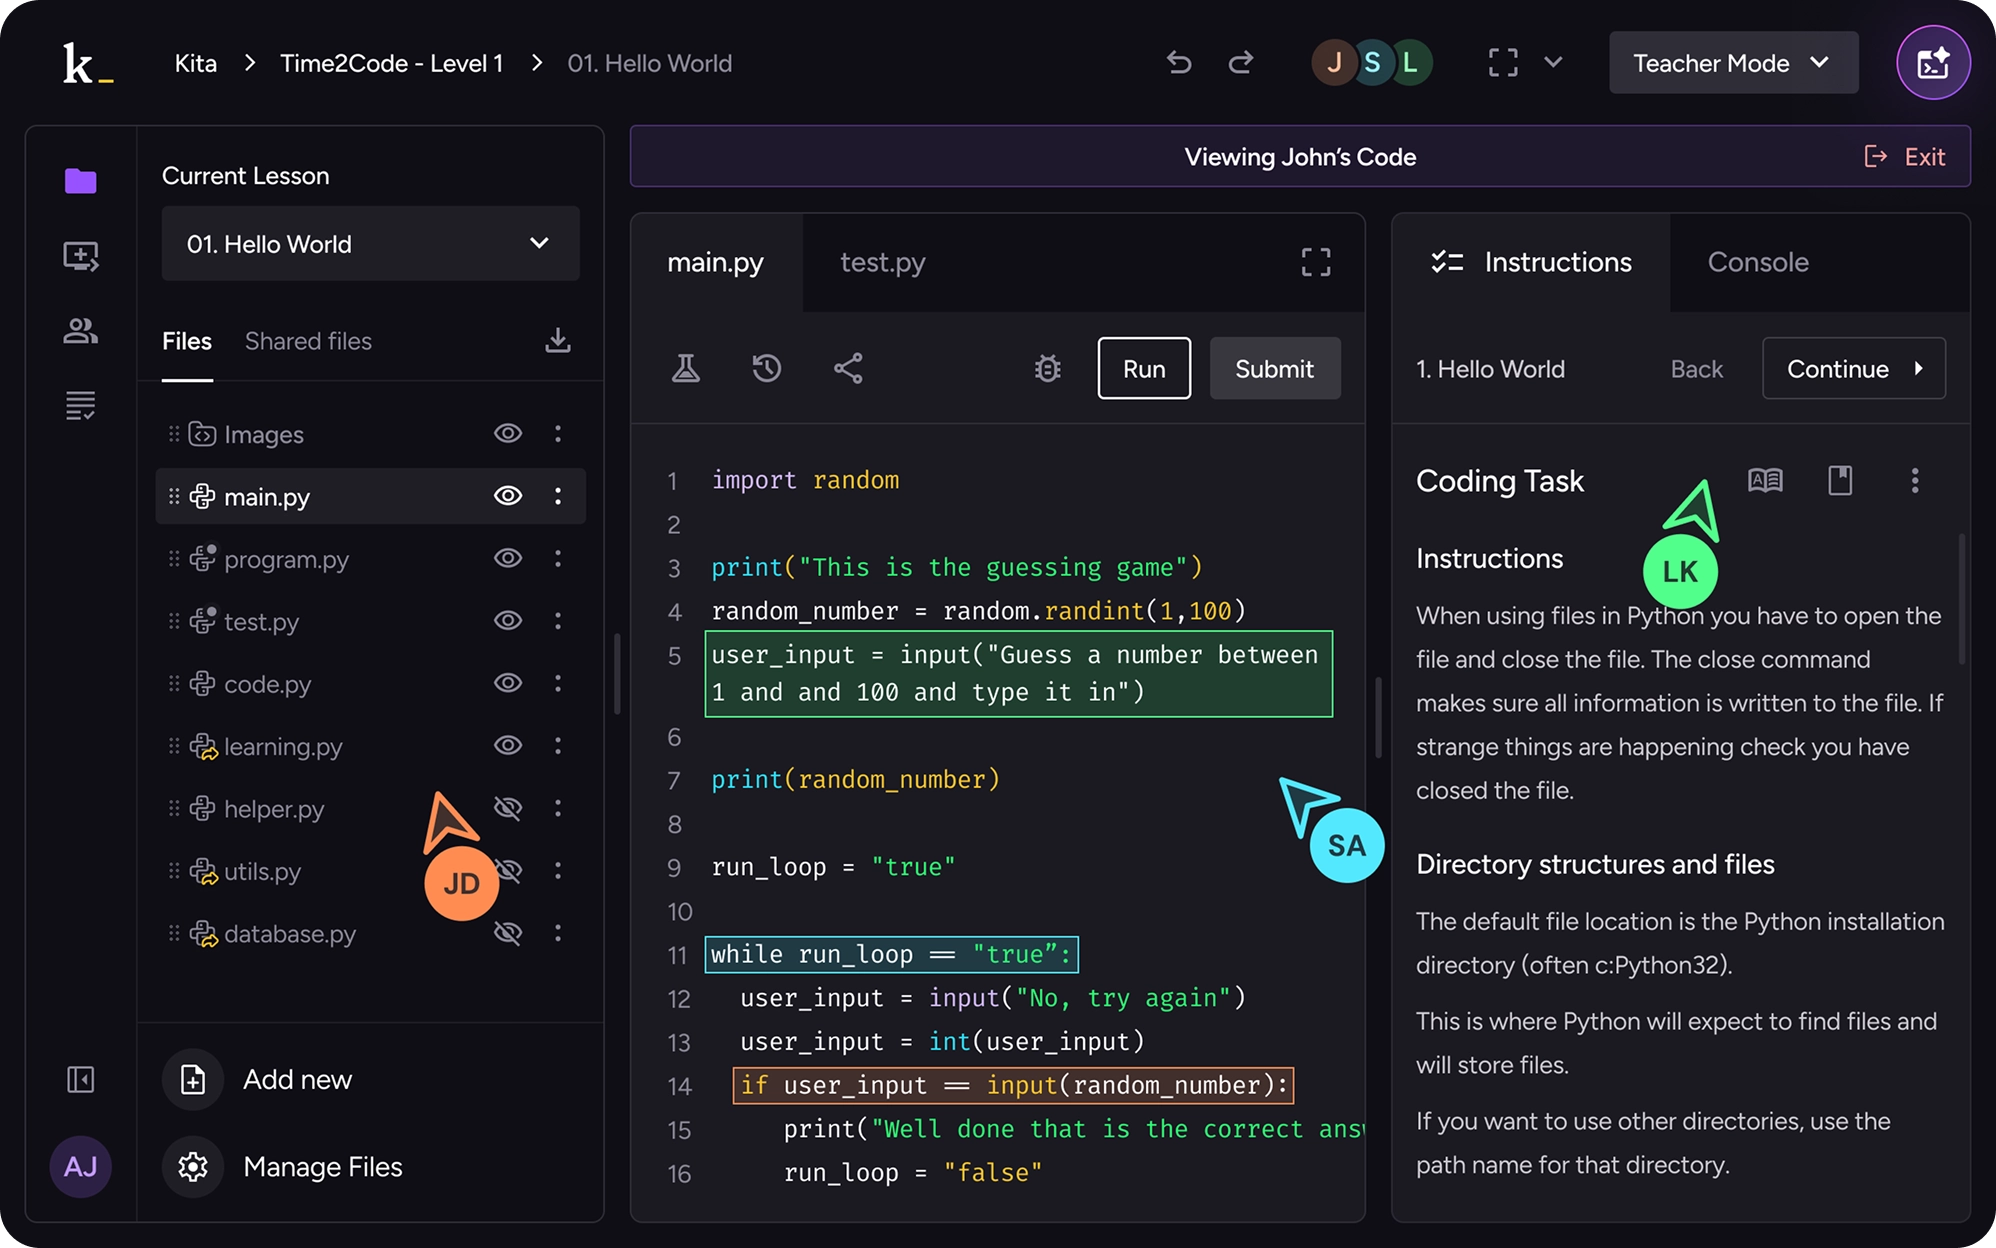Open the reading book icon in Coding Task
This screenshot has width=1996, height=1248.
click(1765, 481)
